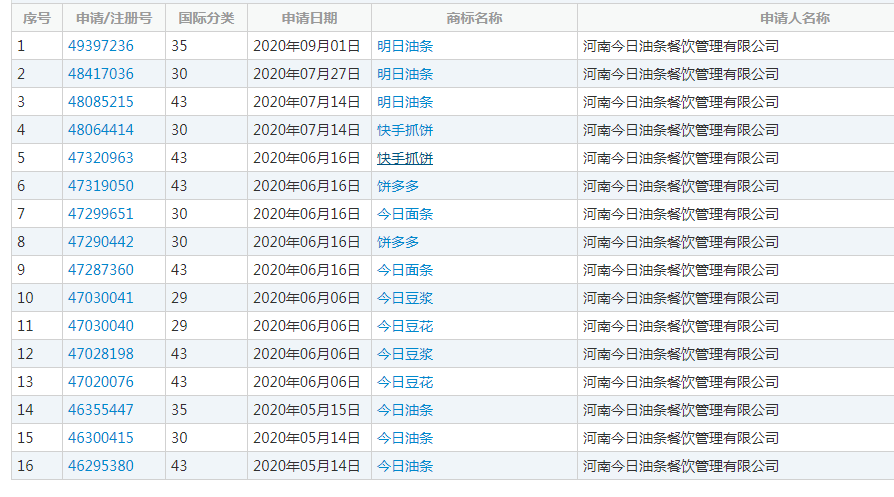Select 2020年05月14日 date in row 15

pos(307,438)
